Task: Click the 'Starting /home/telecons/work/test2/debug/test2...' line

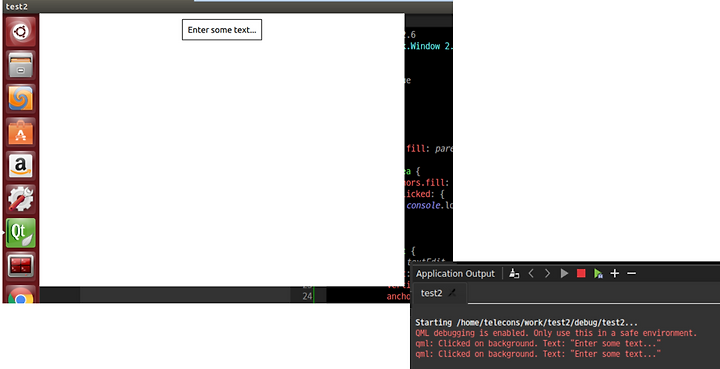Action: pos(526,323)
